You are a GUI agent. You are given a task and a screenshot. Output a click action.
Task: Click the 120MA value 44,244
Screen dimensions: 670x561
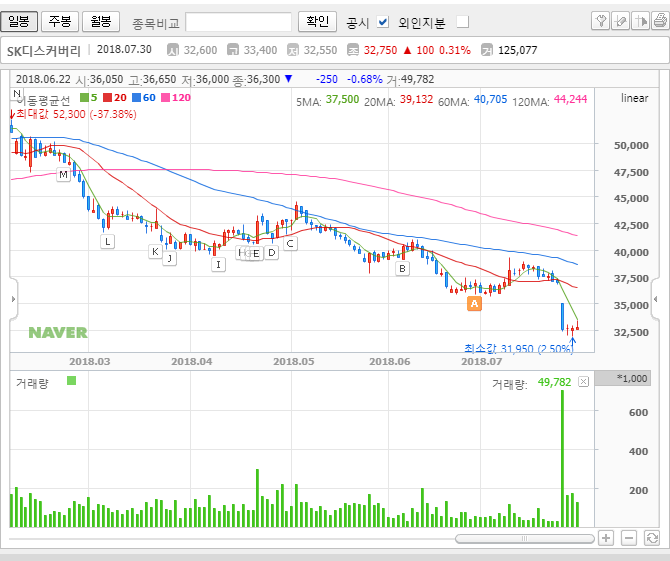point(570,100)
